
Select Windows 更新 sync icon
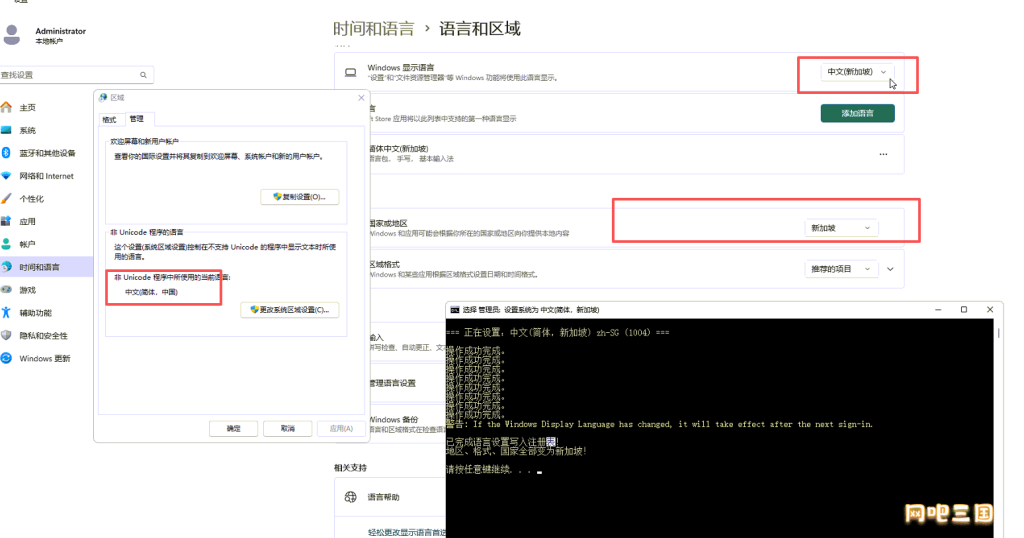[7, 358]
